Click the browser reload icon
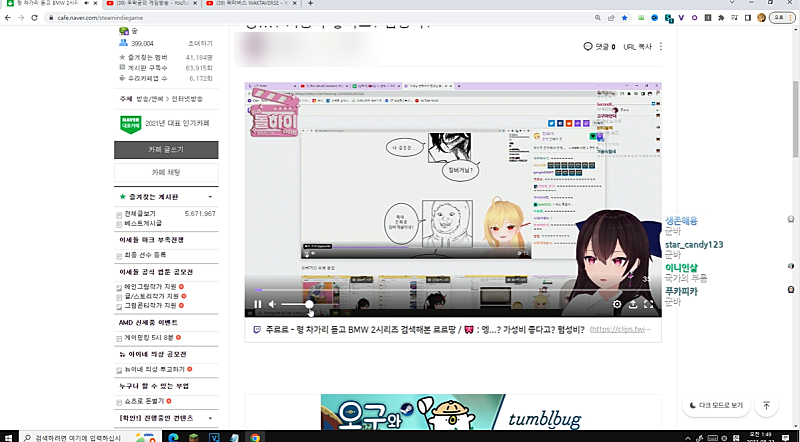The width and height of the screenshot is (800, 442). click(x=34, y=17)
